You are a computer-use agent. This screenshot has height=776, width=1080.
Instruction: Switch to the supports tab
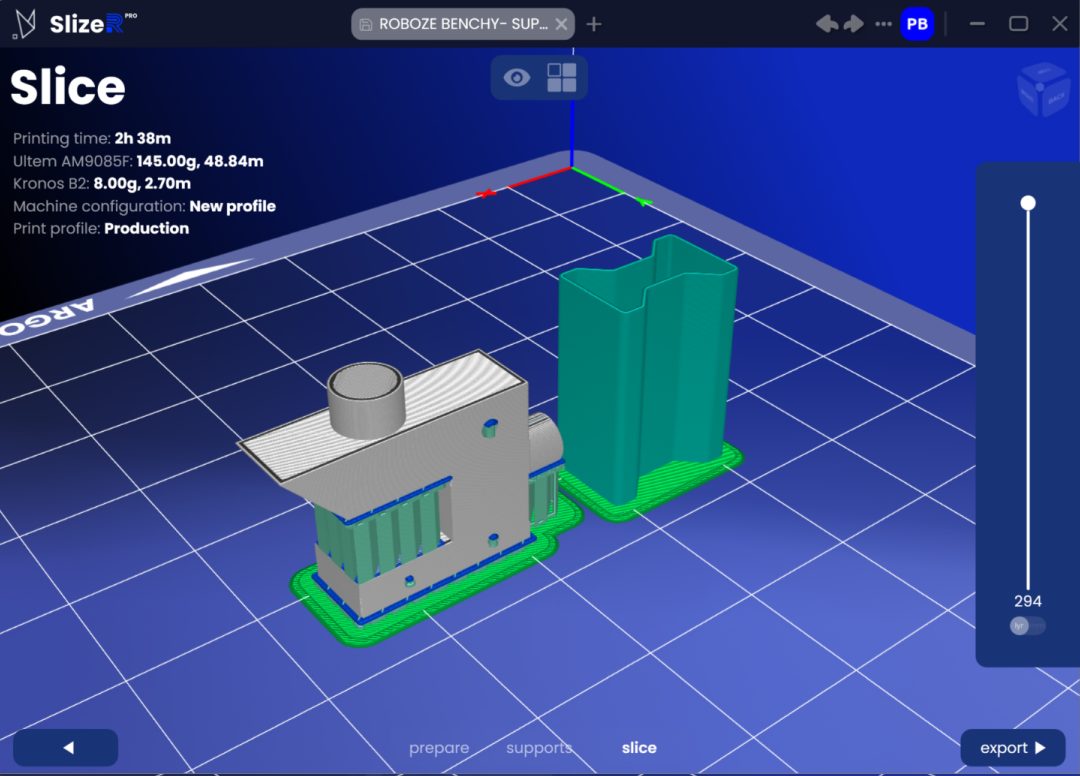point(538,747)
